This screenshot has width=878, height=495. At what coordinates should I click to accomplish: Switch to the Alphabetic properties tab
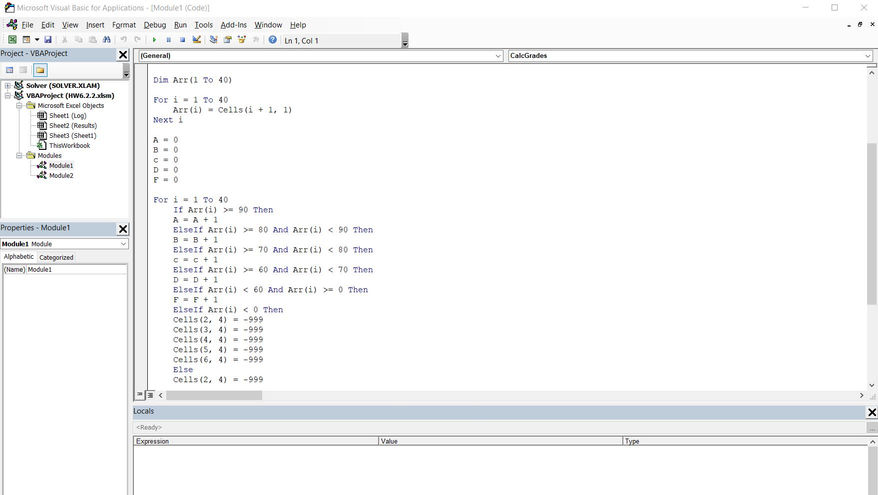pyautogui.click(x=19, y=256)
